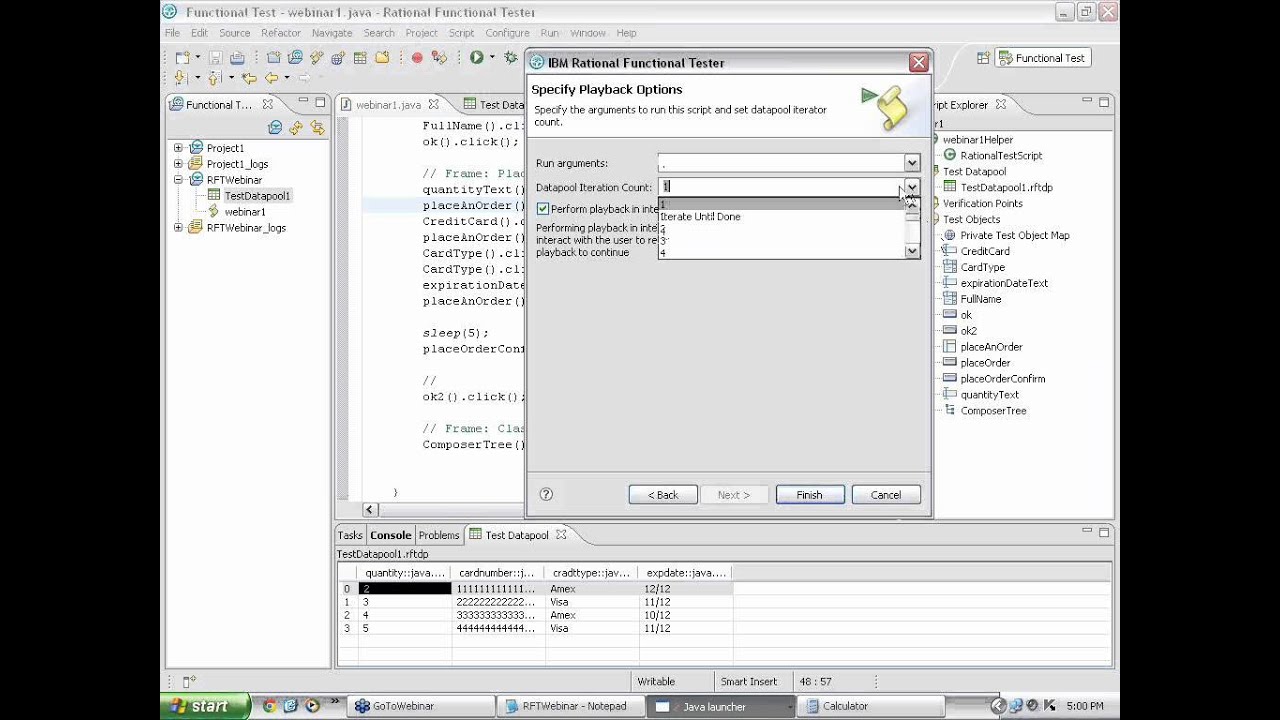Select 'Iterate Until Done' from the list
The height and width of the screenshot is (720, 1280).
pos(700,217)
